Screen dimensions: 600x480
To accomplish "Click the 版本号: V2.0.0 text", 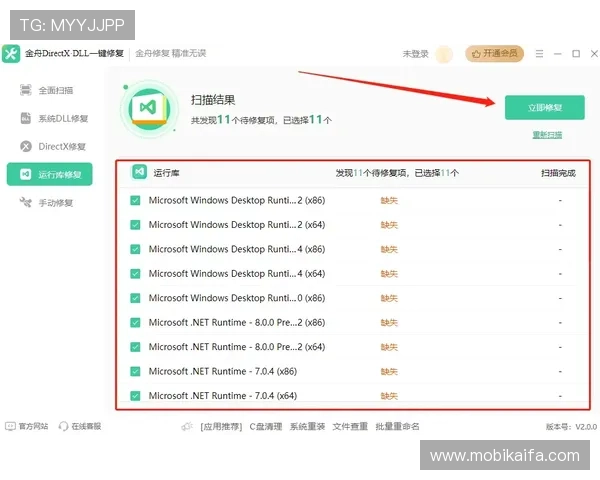I will pos(571,426).
